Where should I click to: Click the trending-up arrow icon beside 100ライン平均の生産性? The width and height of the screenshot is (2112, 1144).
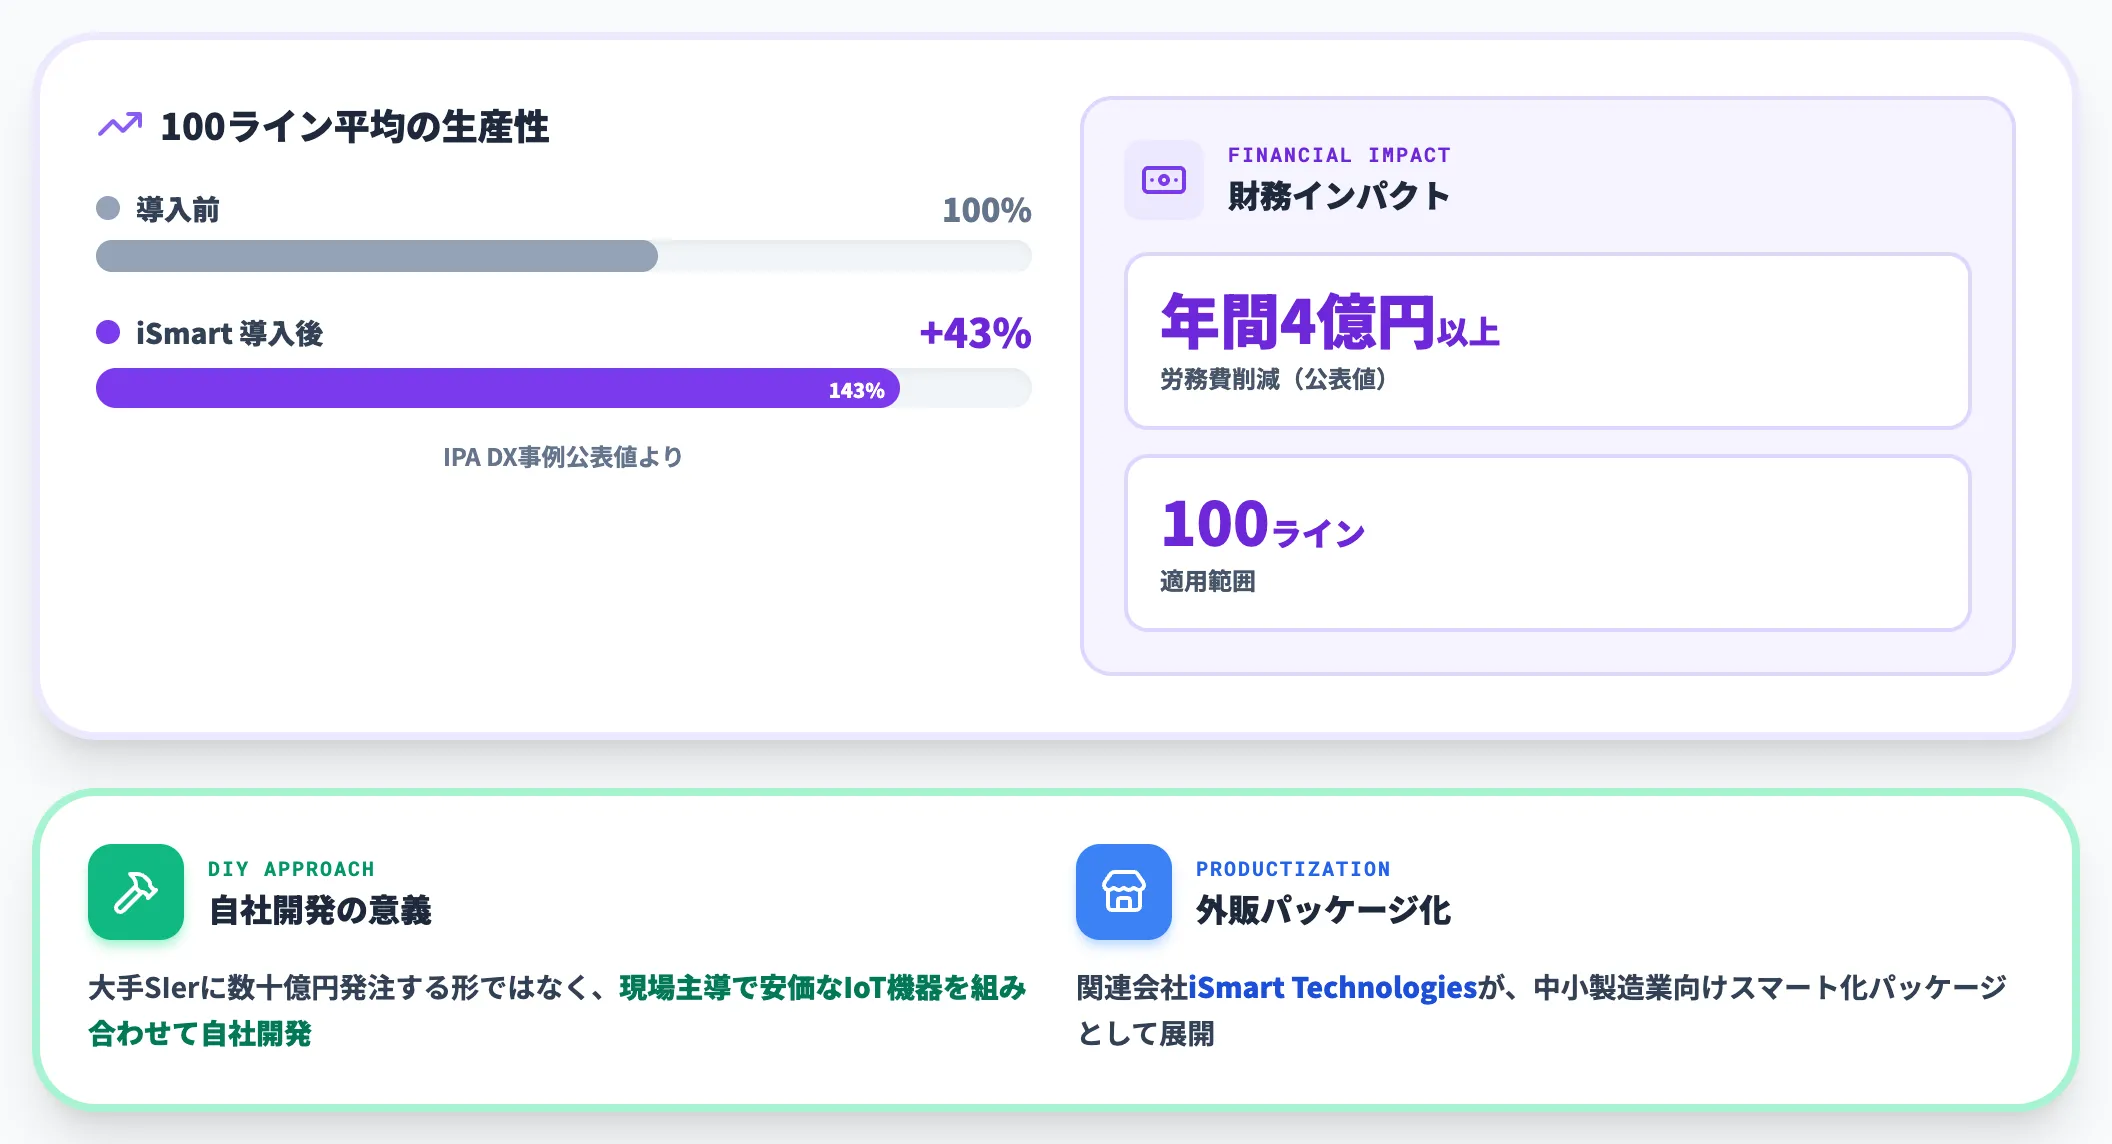(120, 125)
